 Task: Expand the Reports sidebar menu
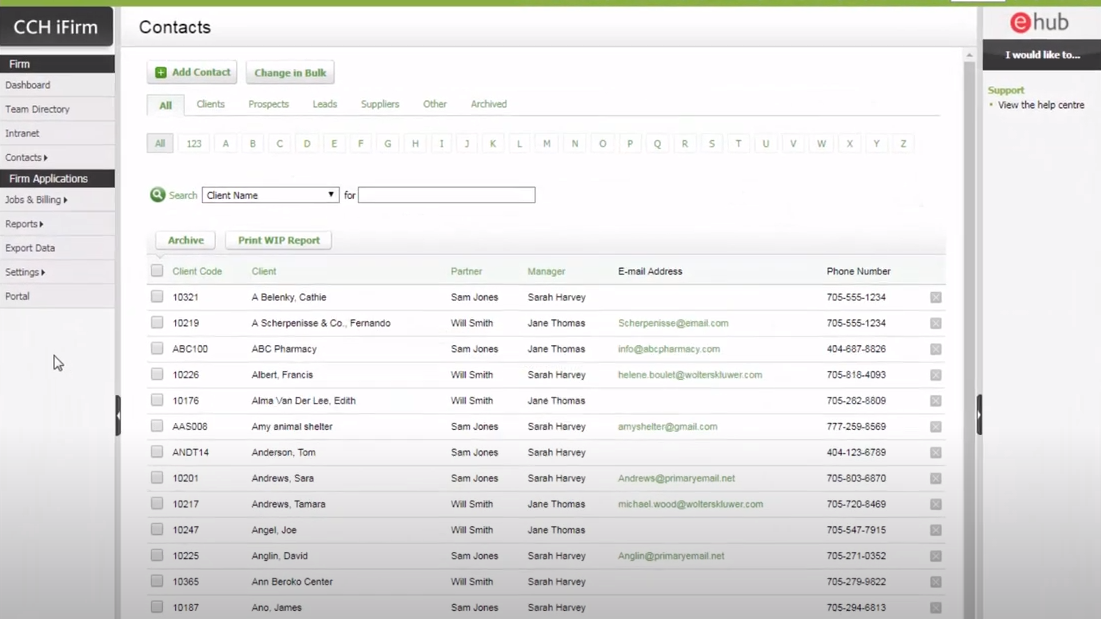22,223
